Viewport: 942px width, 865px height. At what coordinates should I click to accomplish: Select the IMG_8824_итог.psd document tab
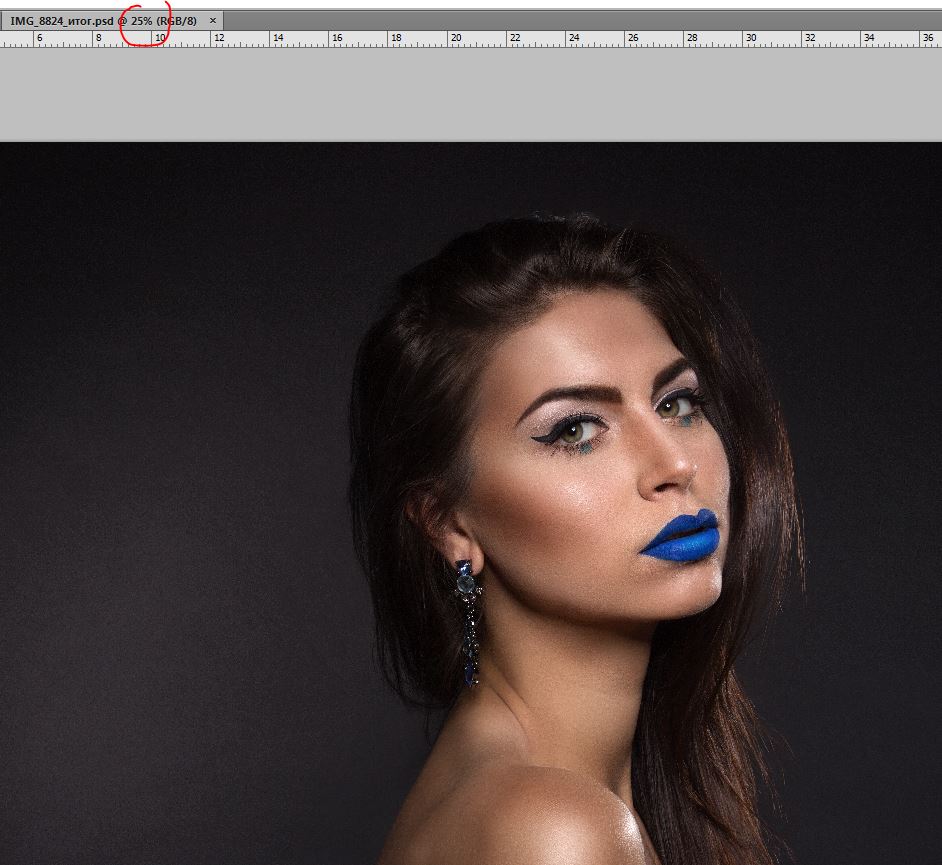click(112, 21)
